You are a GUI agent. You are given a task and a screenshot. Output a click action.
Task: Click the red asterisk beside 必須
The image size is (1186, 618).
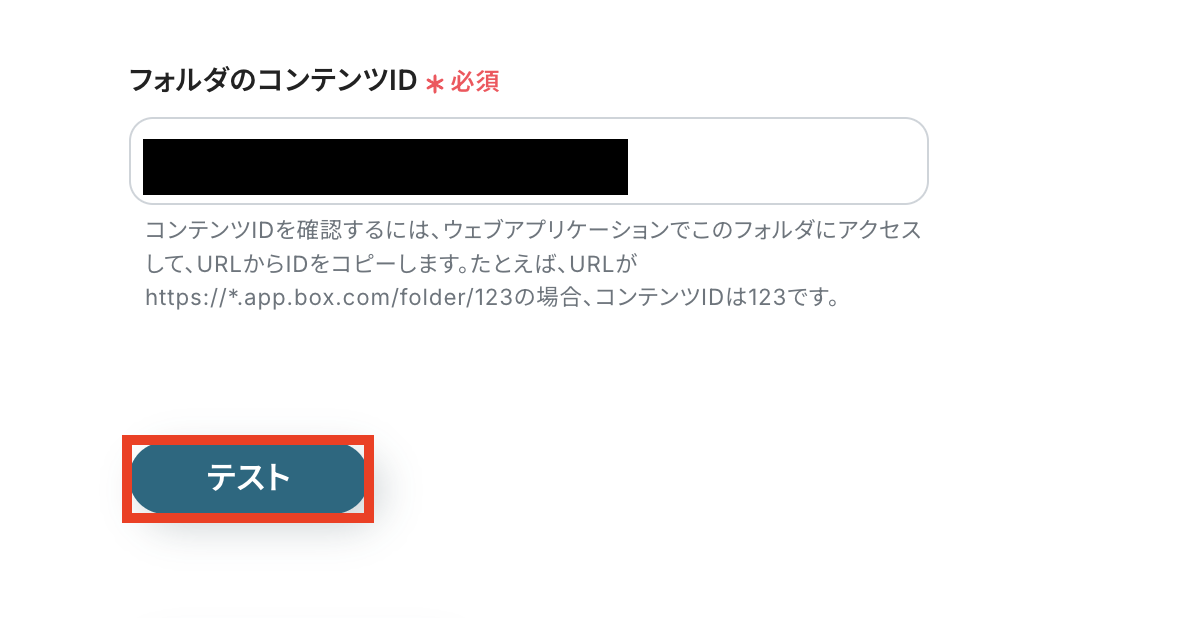(434, 83)
